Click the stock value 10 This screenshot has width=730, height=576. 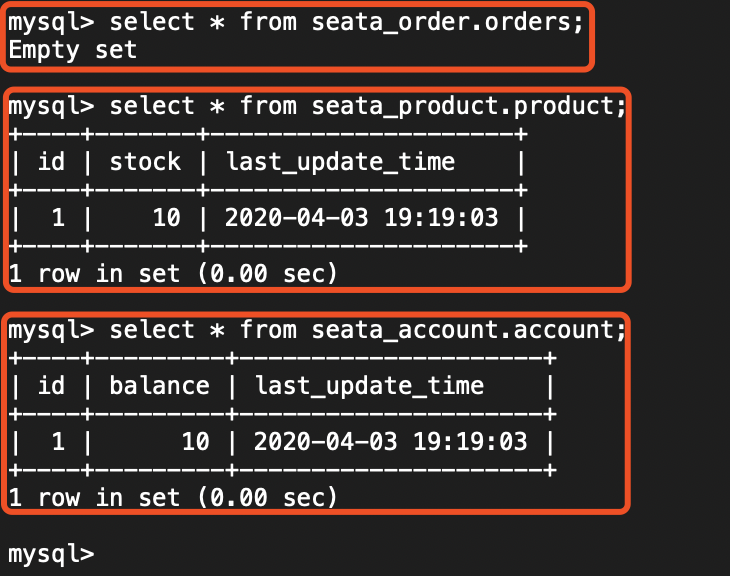click(166, 217)
